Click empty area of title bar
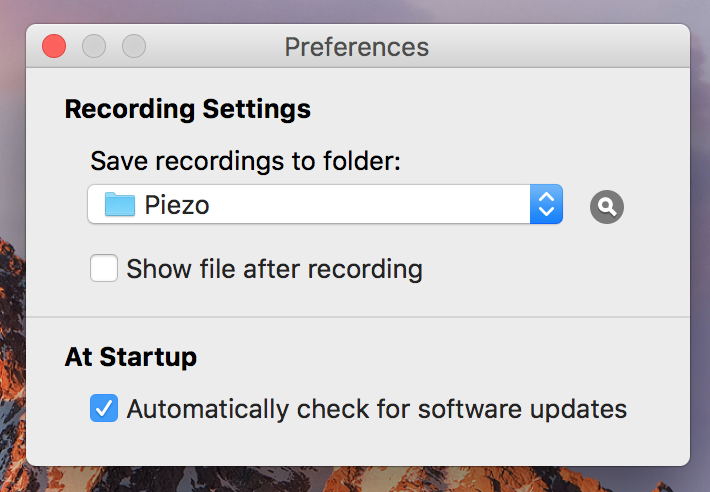Image resolution: width=710 pixels, height=492 pixels. pos(557,46)
